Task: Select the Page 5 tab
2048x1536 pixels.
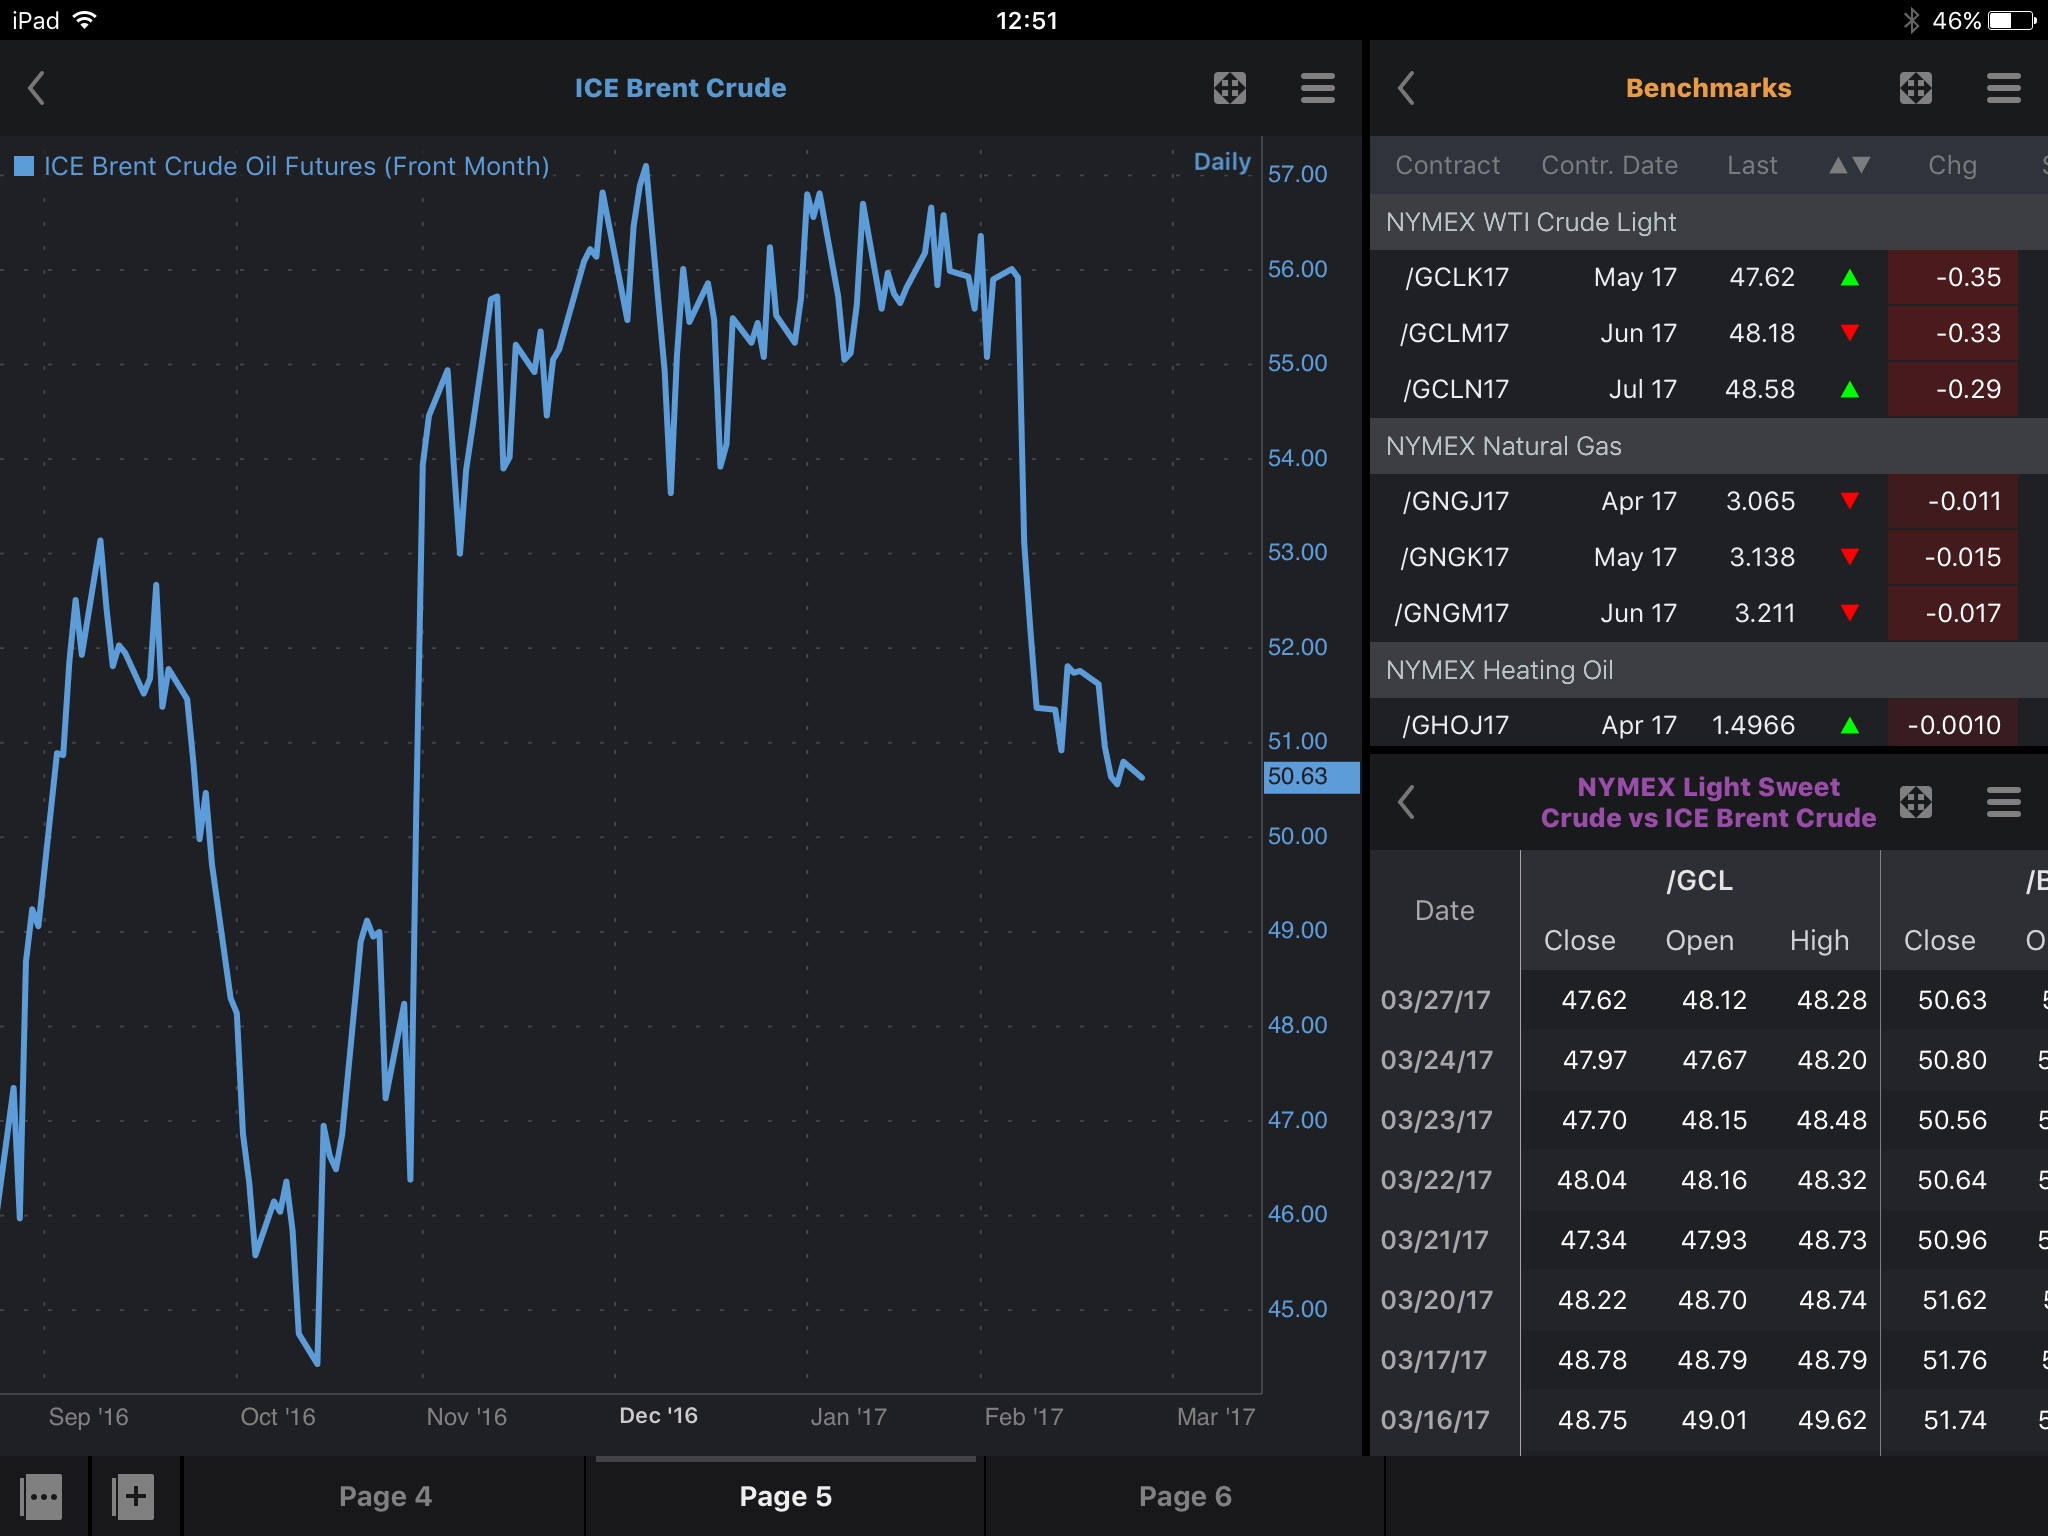Action: coord(785,1496)
